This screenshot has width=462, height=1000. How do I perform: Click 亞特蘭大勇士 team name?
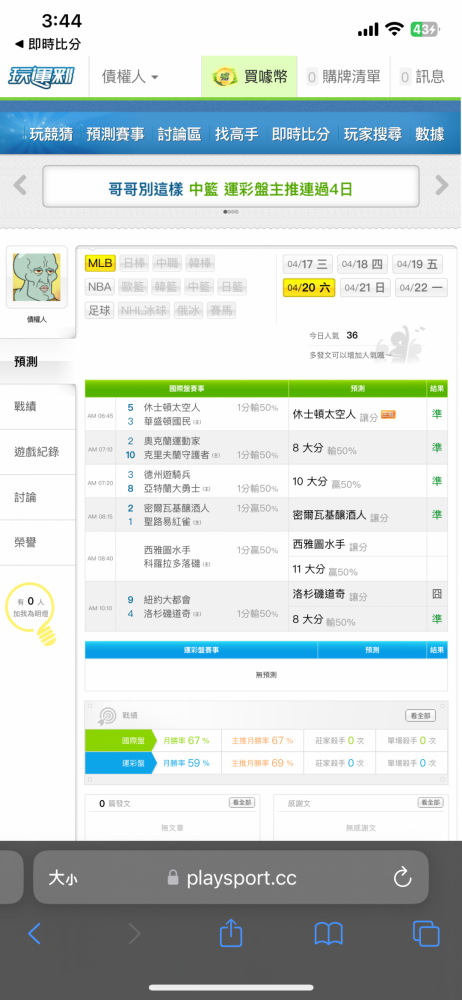click(x=172, y=489)
